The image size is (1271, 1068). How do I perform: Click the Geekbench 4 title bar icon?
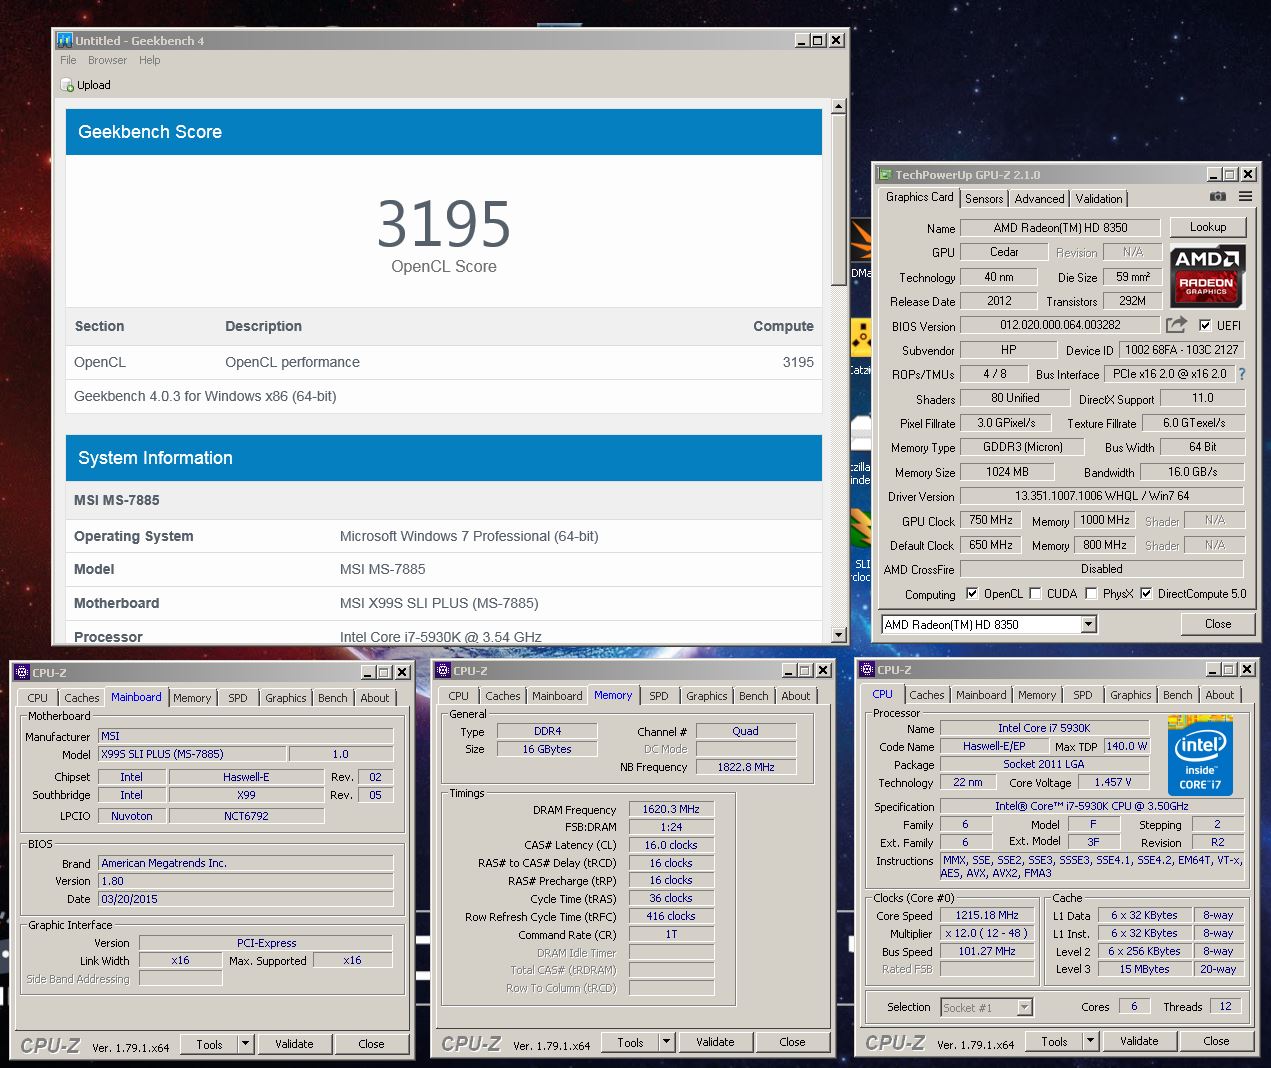coord(65,40)
